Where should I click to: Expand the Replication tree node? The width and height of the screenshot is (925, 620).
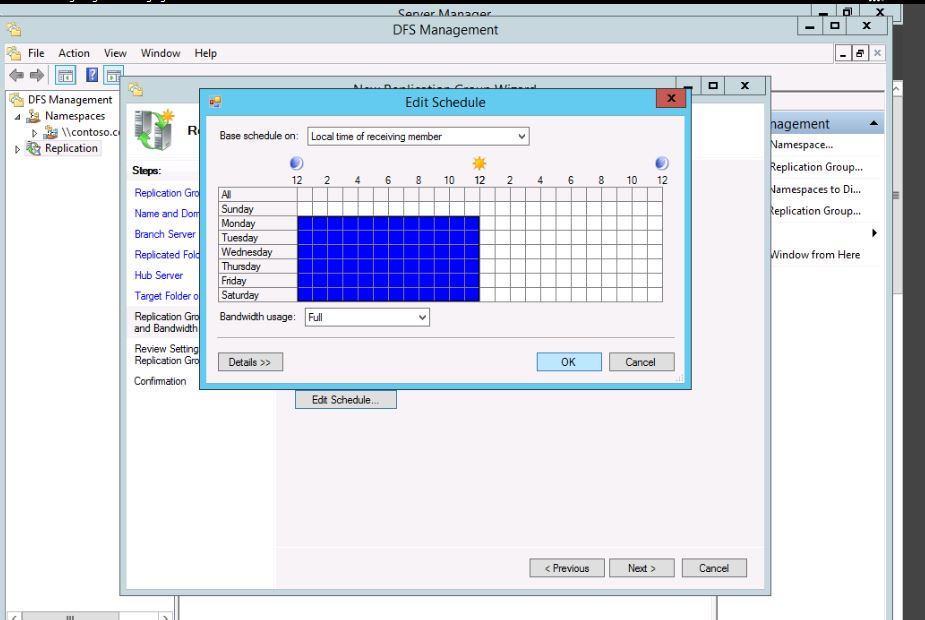click(17, 149)
